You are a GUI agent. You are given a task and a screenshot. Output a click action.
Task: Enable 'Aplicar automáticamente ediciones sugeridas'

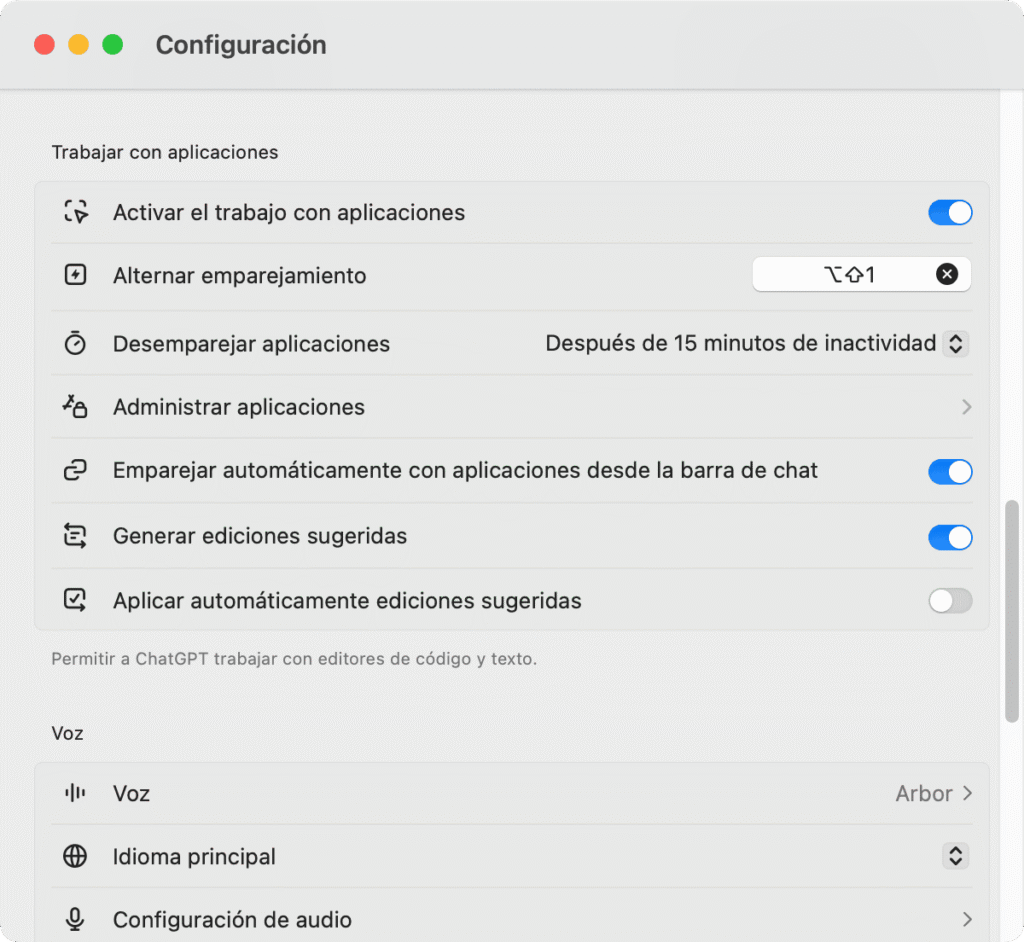pyautogui.click(x=949, y=601)
